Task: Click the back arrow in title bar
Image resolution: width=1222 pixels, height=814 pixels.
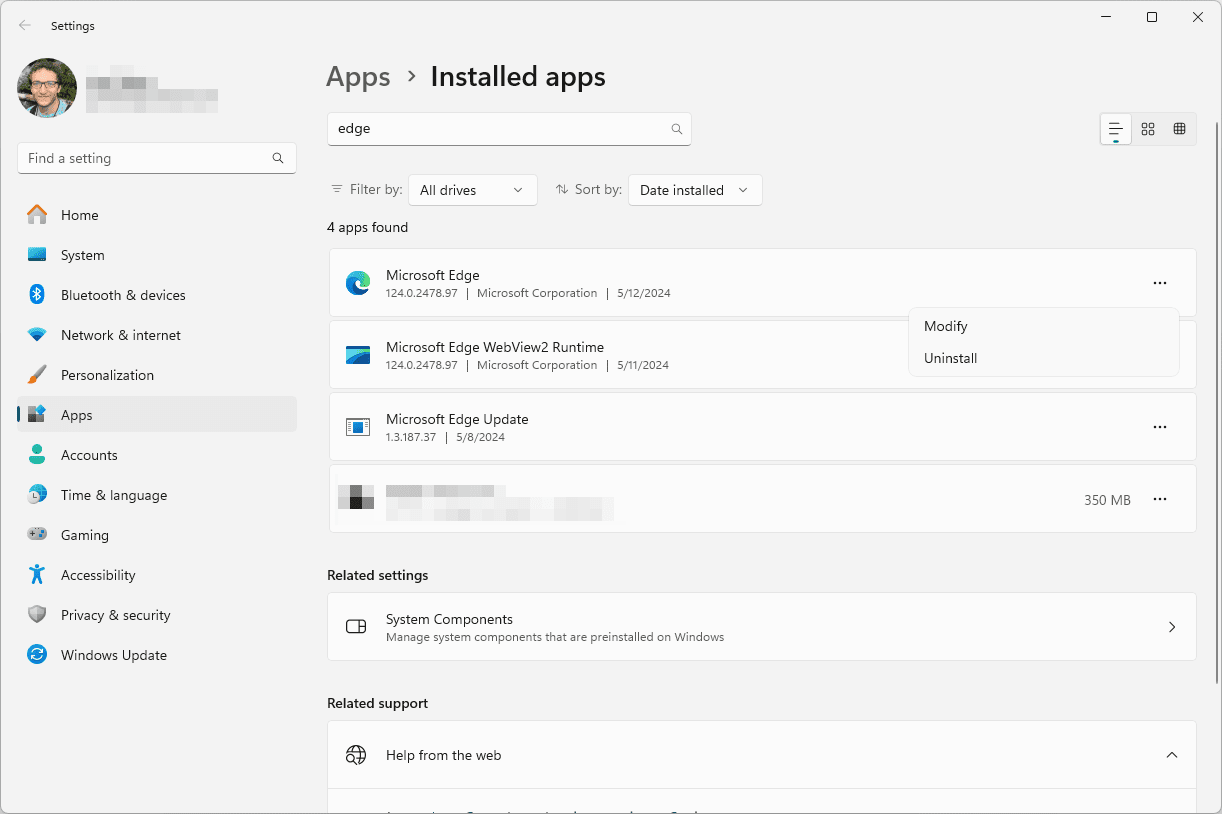Action: 25,26
